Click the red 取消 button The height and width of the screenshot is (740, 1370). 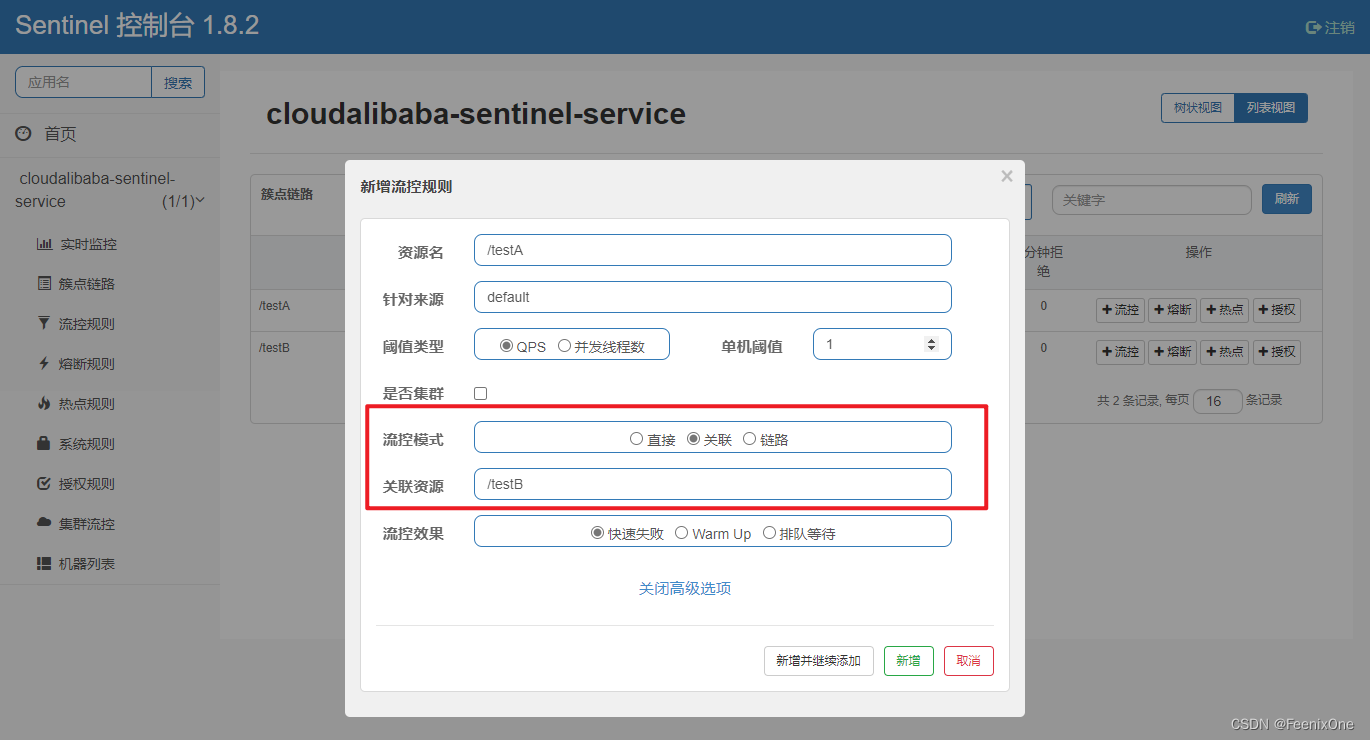(x=969, y=661)
